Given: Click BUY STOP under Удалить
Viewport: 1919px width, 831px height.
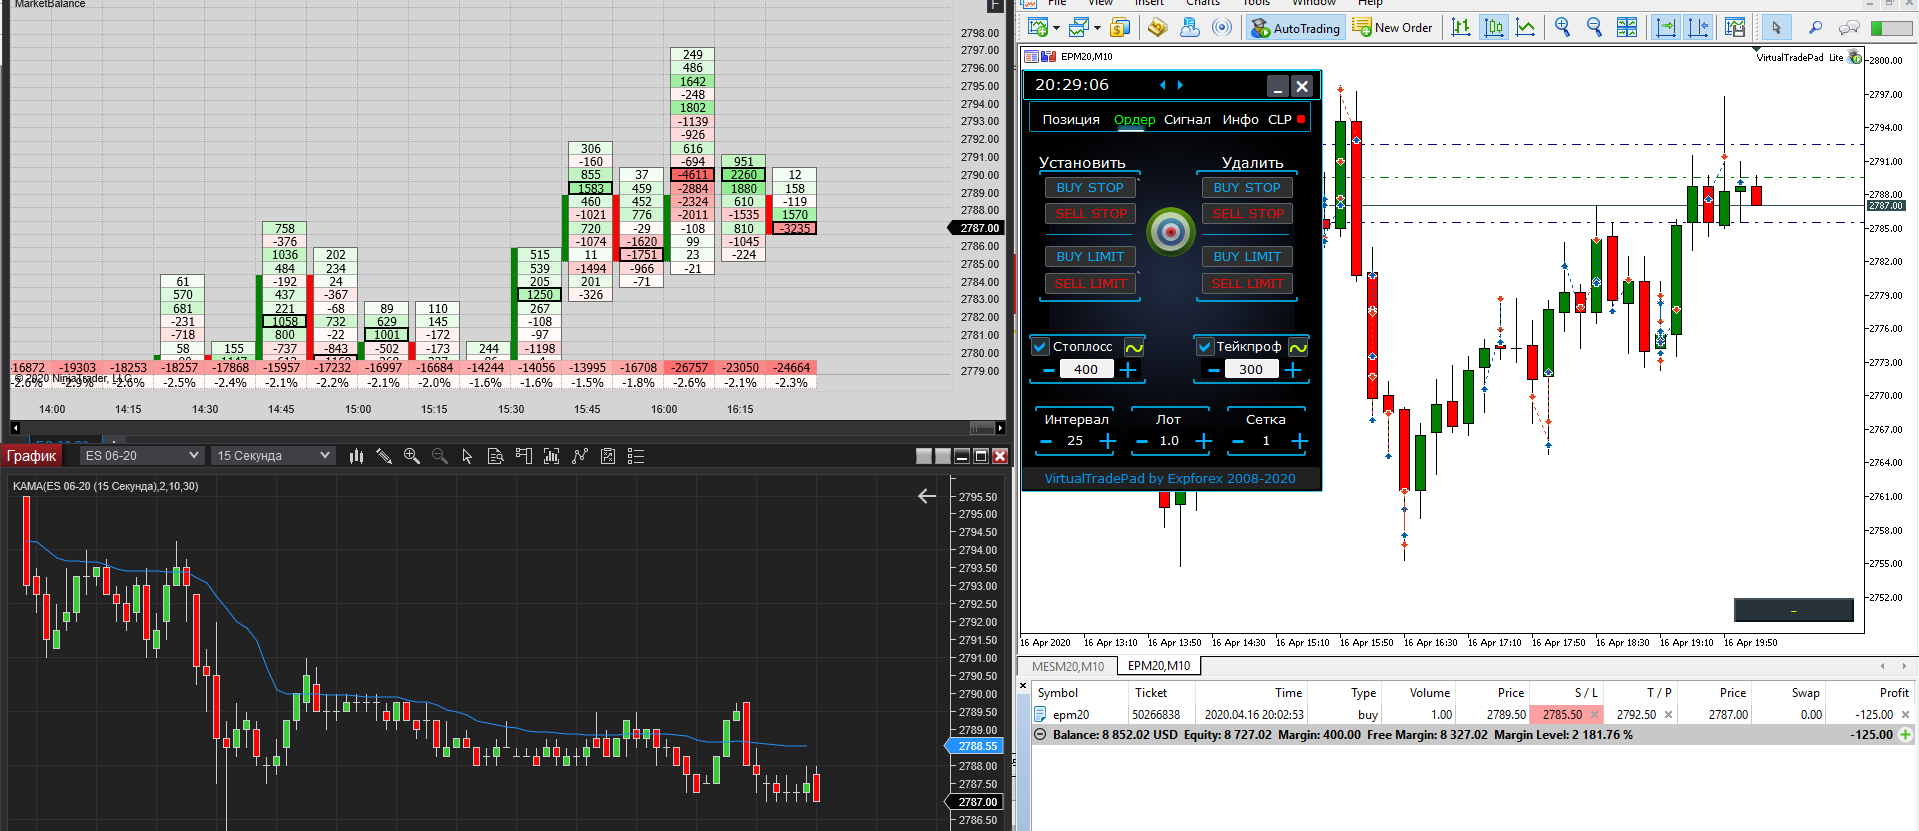Looking at the screenshot, I should [x=1247, y=188].
